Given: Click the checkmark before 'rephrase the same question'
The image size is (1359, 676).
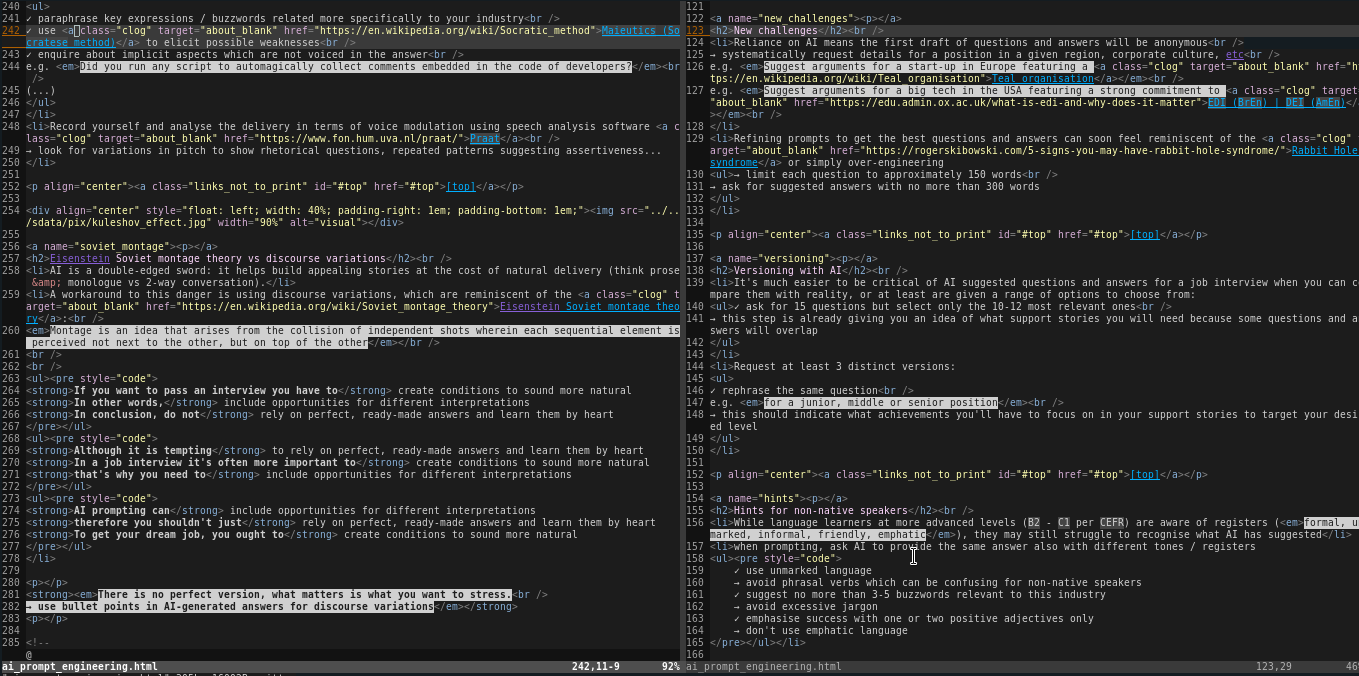Looking at the screenshot, I should (x=713, y=390).
